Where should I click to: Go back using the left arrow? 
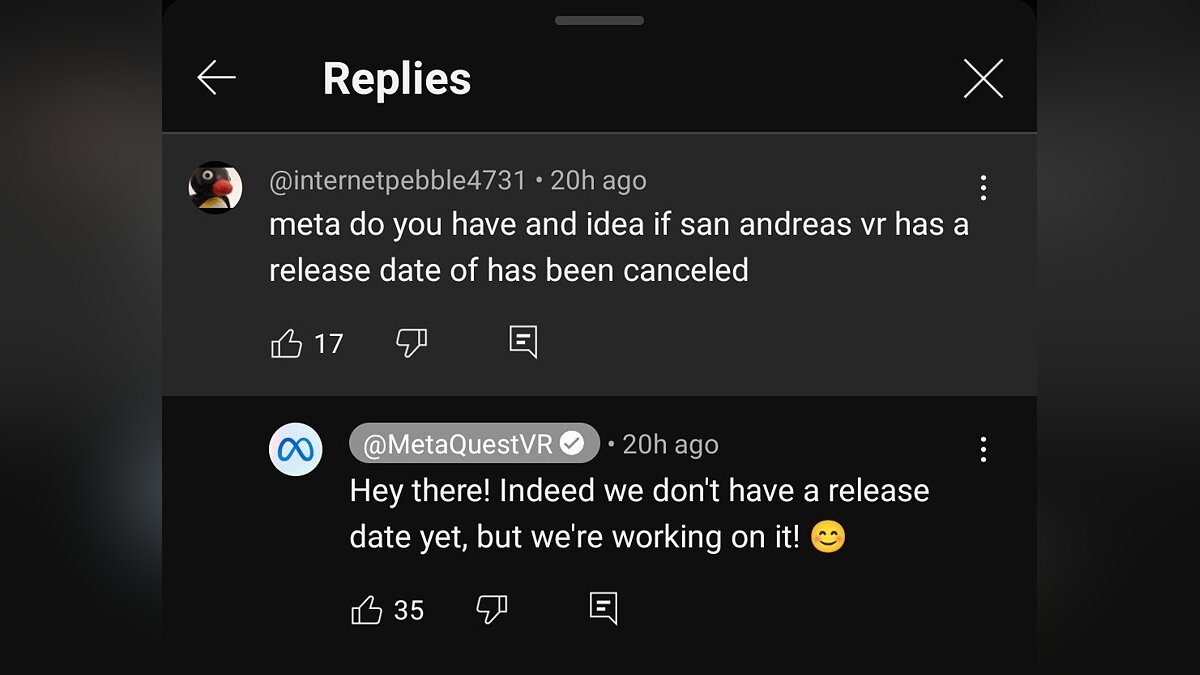coord(216,78)
